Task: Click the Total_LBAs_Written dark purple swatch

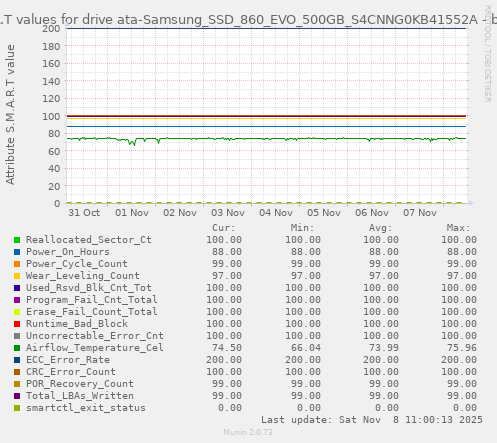Action: [x=17, y=396]
